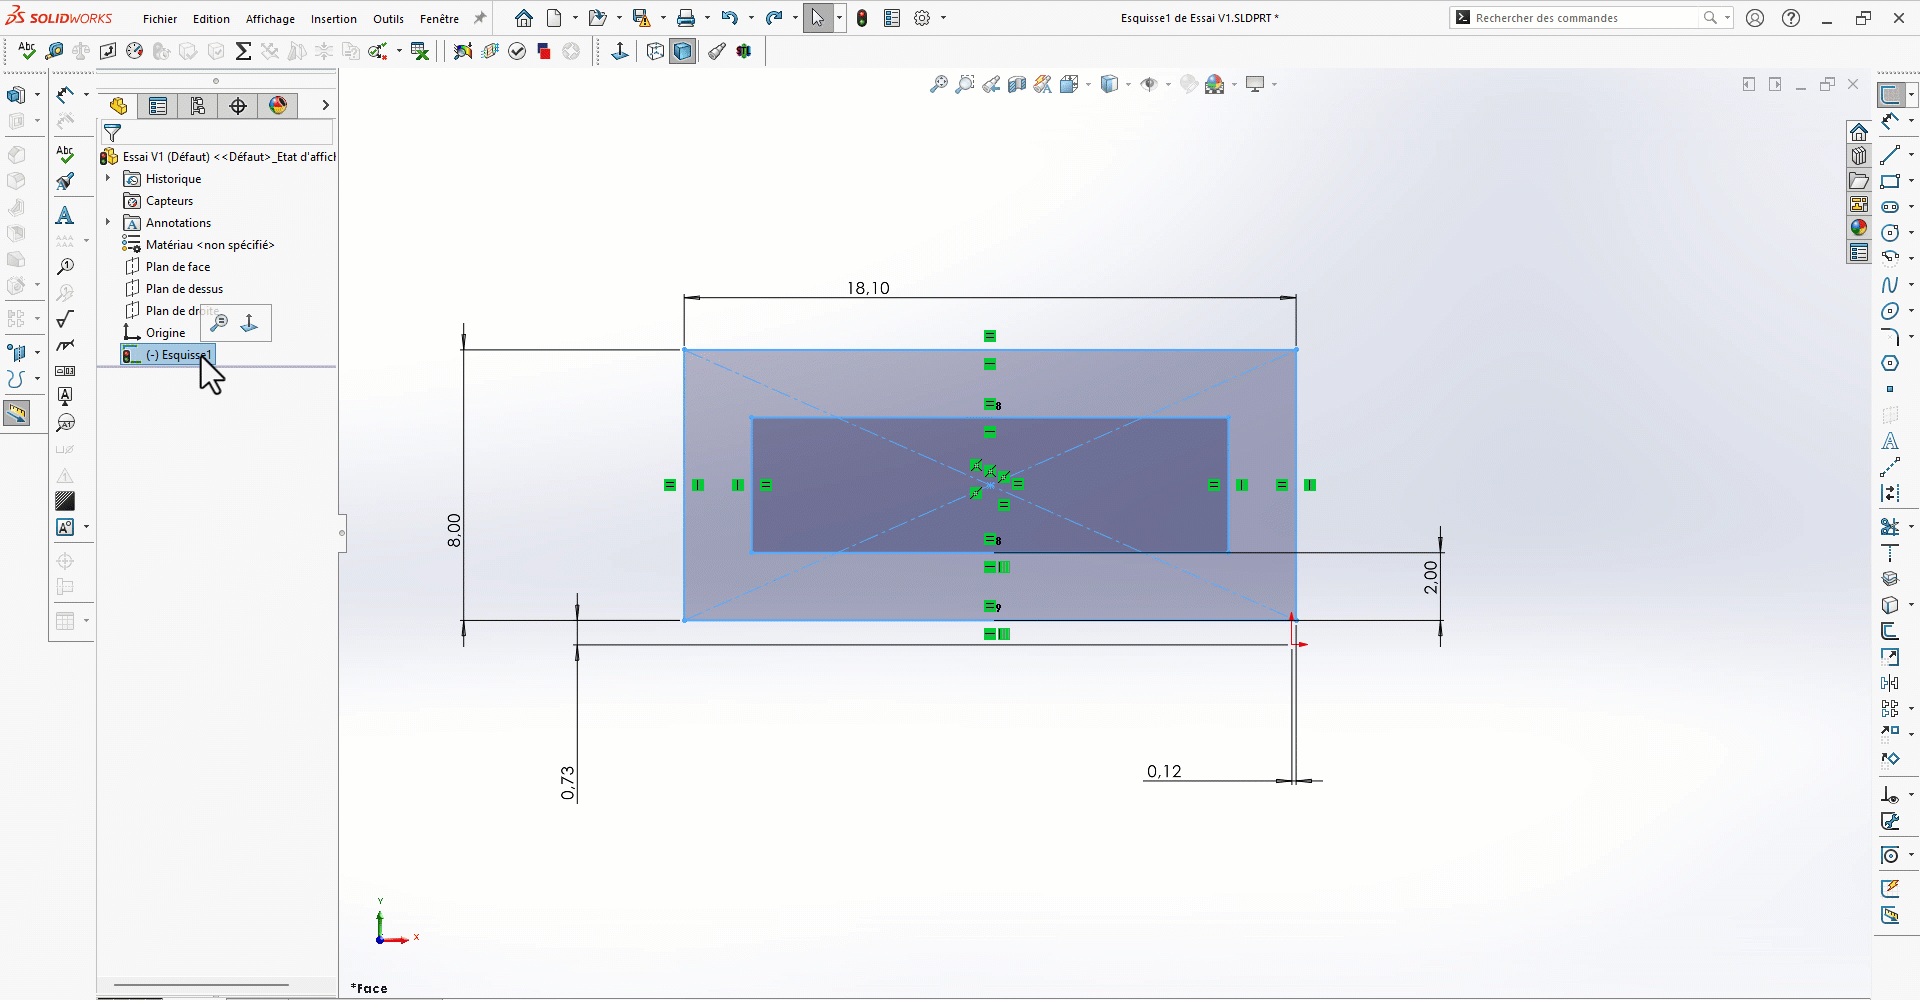Select the Esquisse1 sketch in the tree
Viewport: 1920px width, 1000px height.
[x=168, y=355]
